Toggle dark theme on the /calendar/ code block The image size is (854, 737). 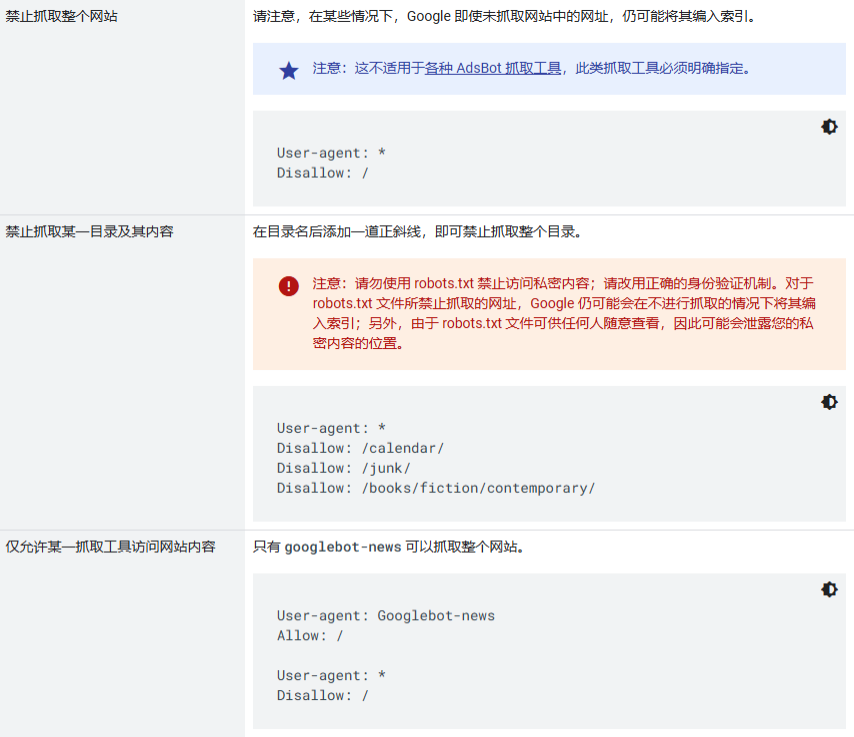[x=829, y=402]
